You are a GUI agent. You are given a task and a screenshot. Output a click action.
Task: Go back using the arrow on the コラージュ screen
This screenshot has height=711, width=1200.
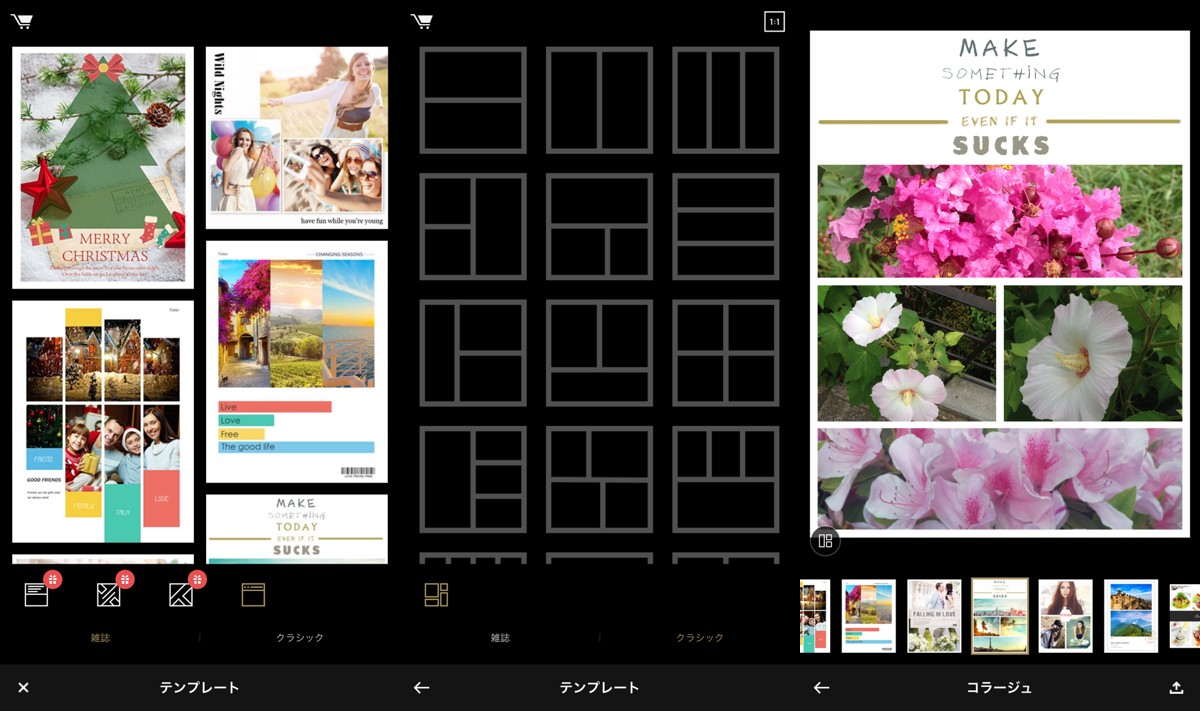point(820,687)
